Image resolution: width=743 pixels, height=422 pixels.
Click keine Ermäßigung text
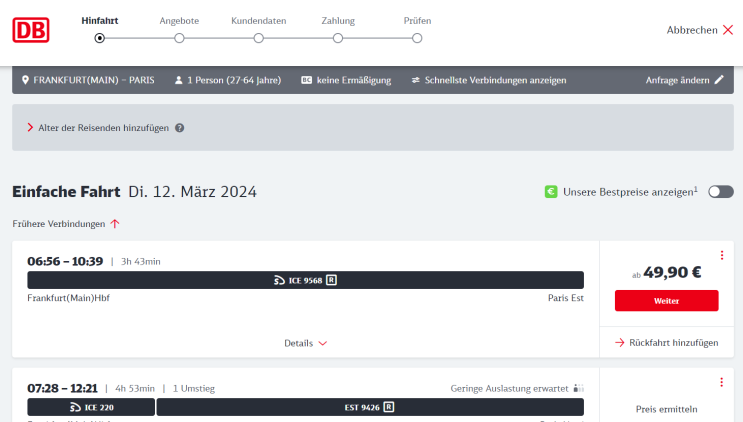354,80
